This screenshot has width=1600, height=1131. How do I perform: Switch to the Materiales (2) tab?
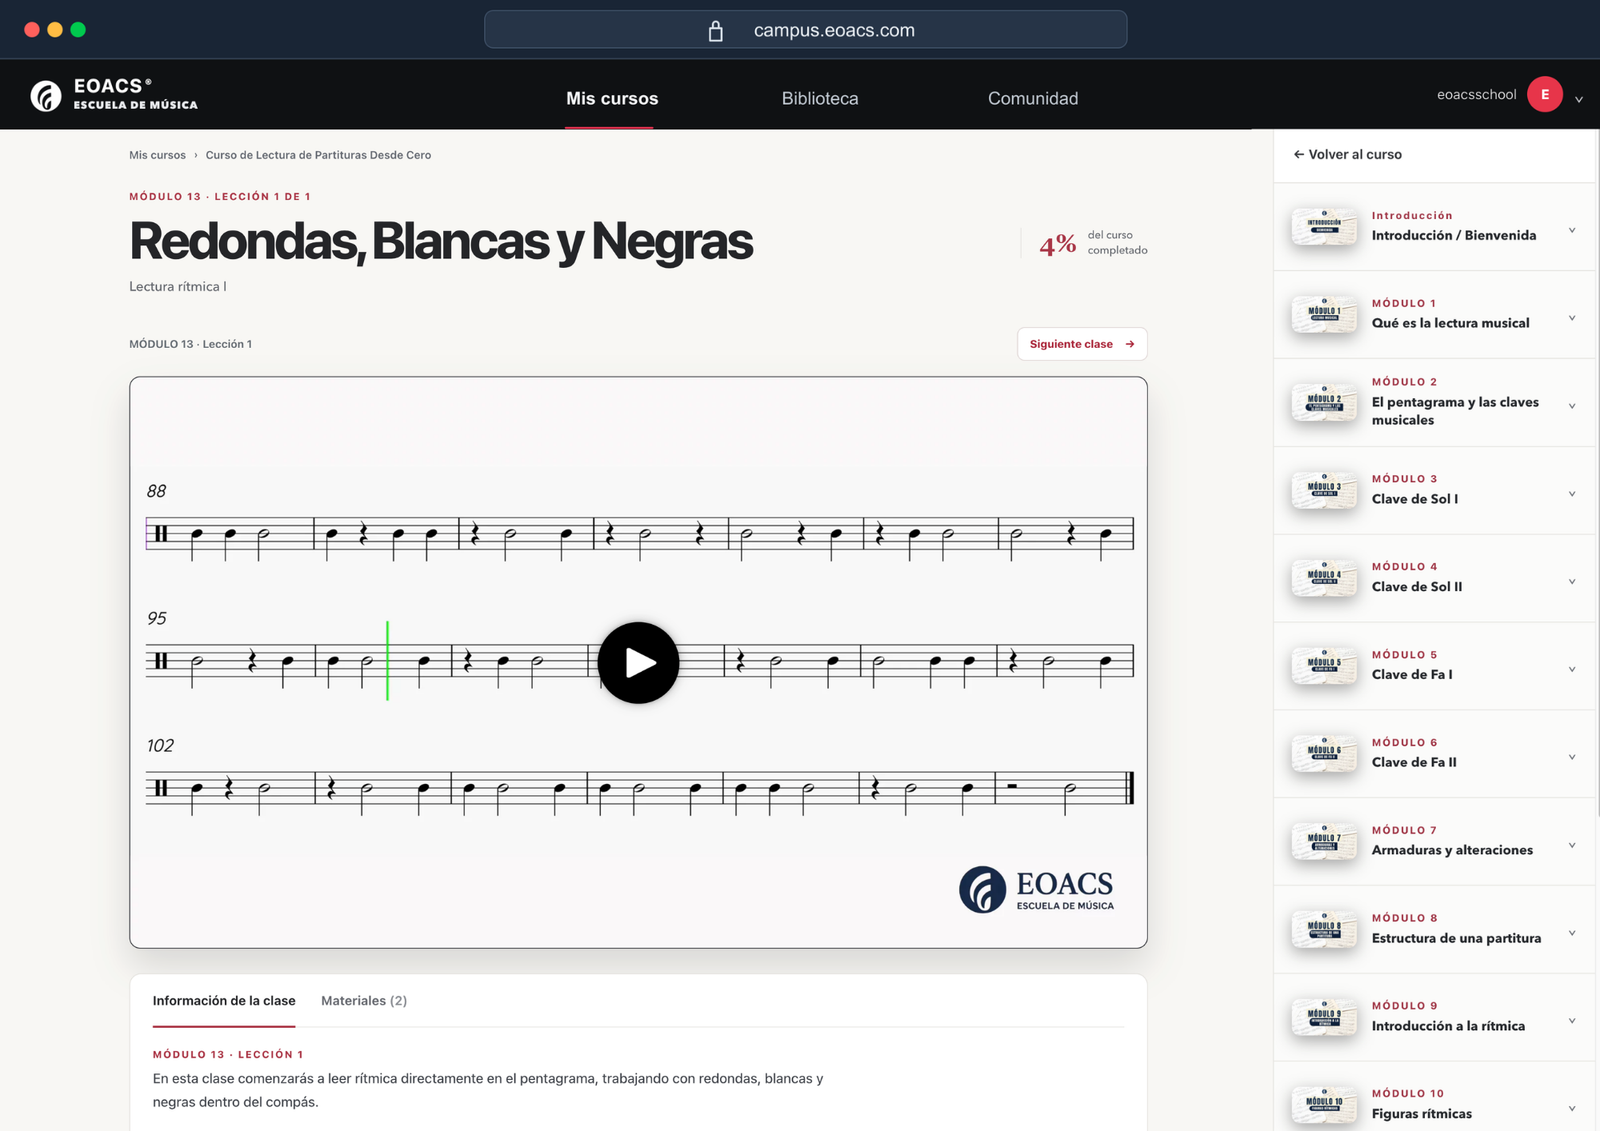(364, 1001)
